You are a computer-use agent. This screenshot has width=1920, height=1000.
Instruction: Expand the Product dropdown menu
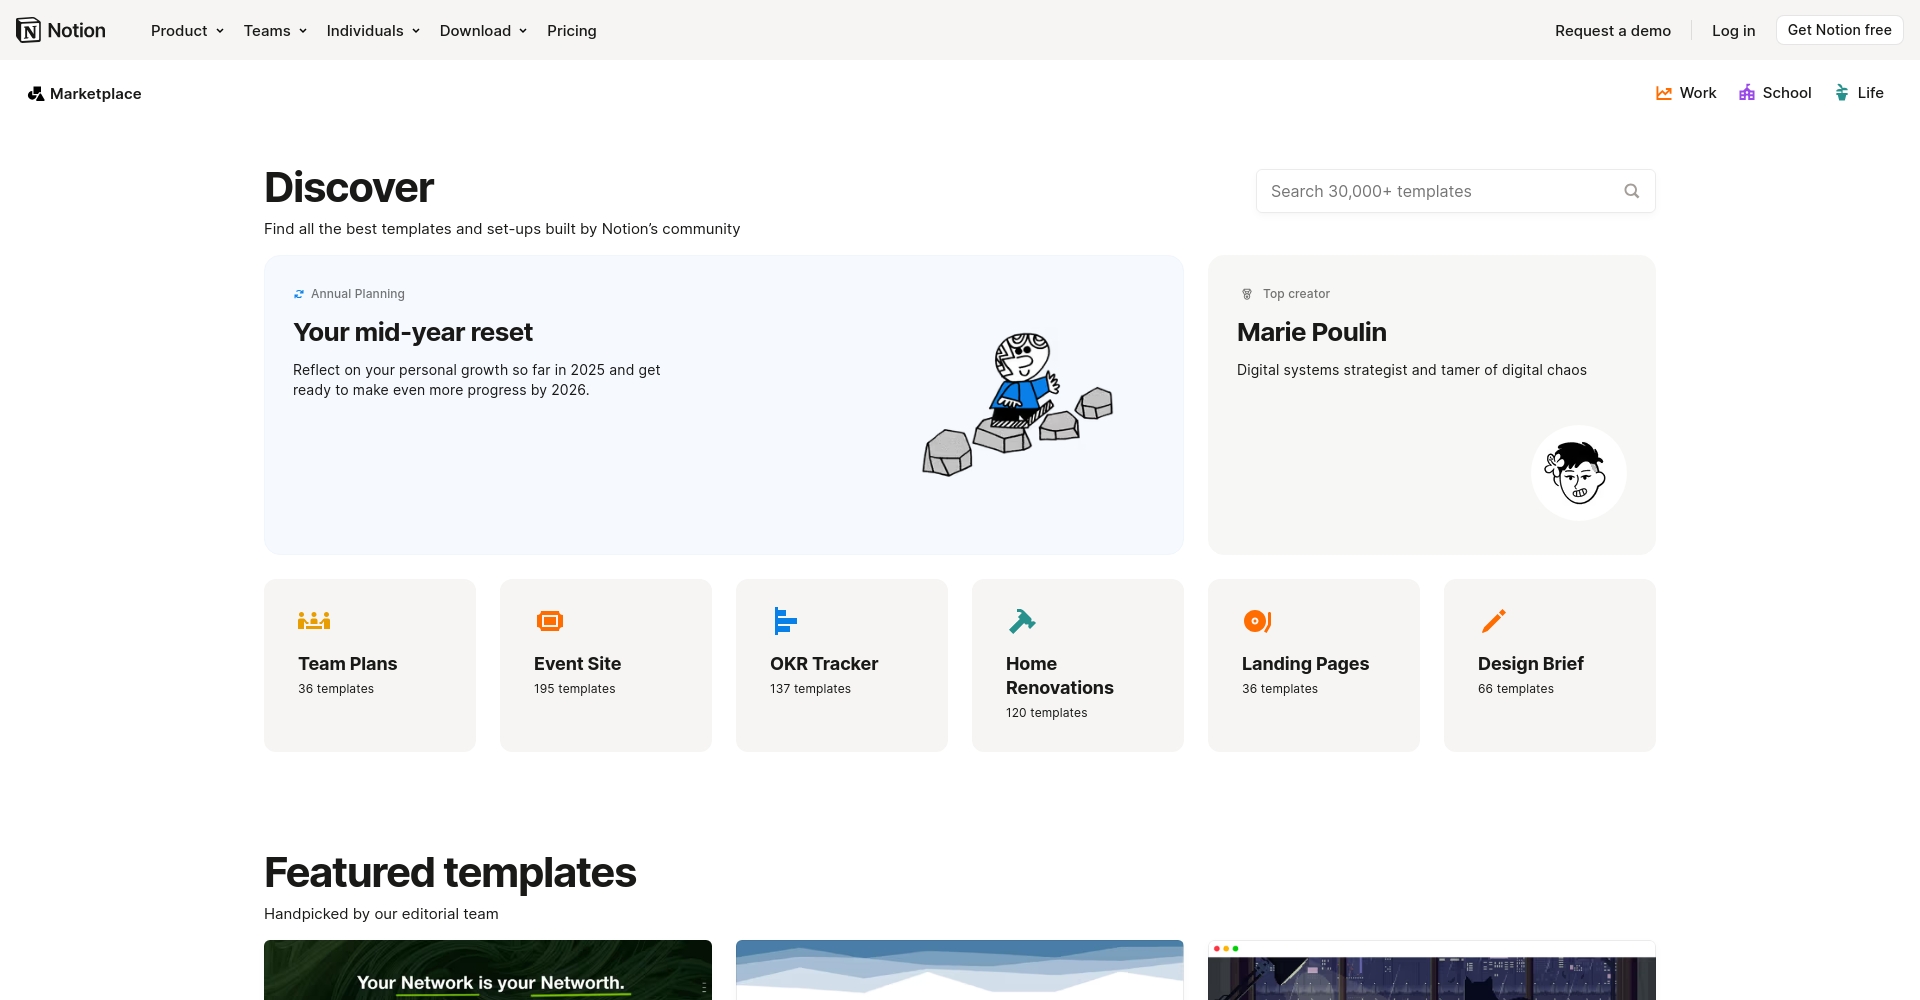(x=187, y=31)
